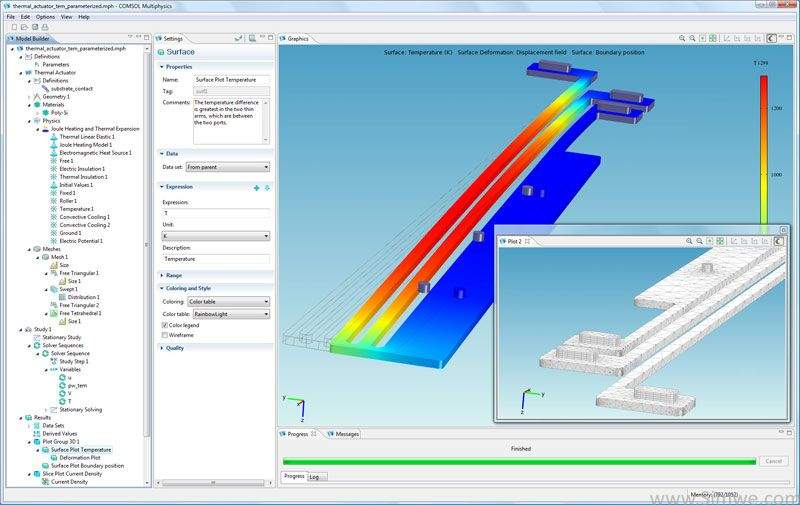Open the Coloring dropdown
This screenshot has height=505, width=800.
point(229,301)
